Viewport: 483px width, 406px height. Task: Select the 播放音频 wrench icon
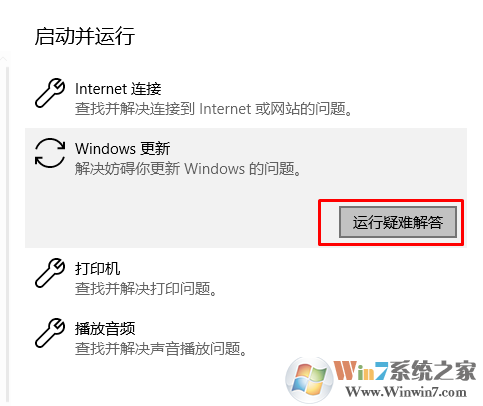(x=50, y=333)
